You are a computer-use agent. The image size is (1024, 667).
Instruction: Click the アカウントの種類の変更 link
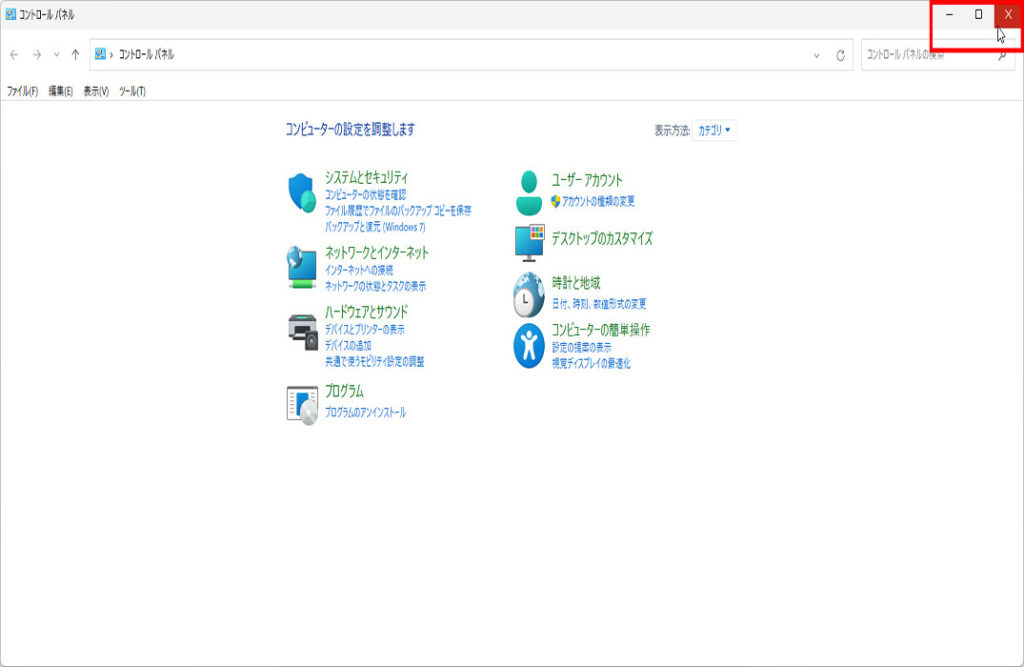pyautogui.click(x=598, y=201)
